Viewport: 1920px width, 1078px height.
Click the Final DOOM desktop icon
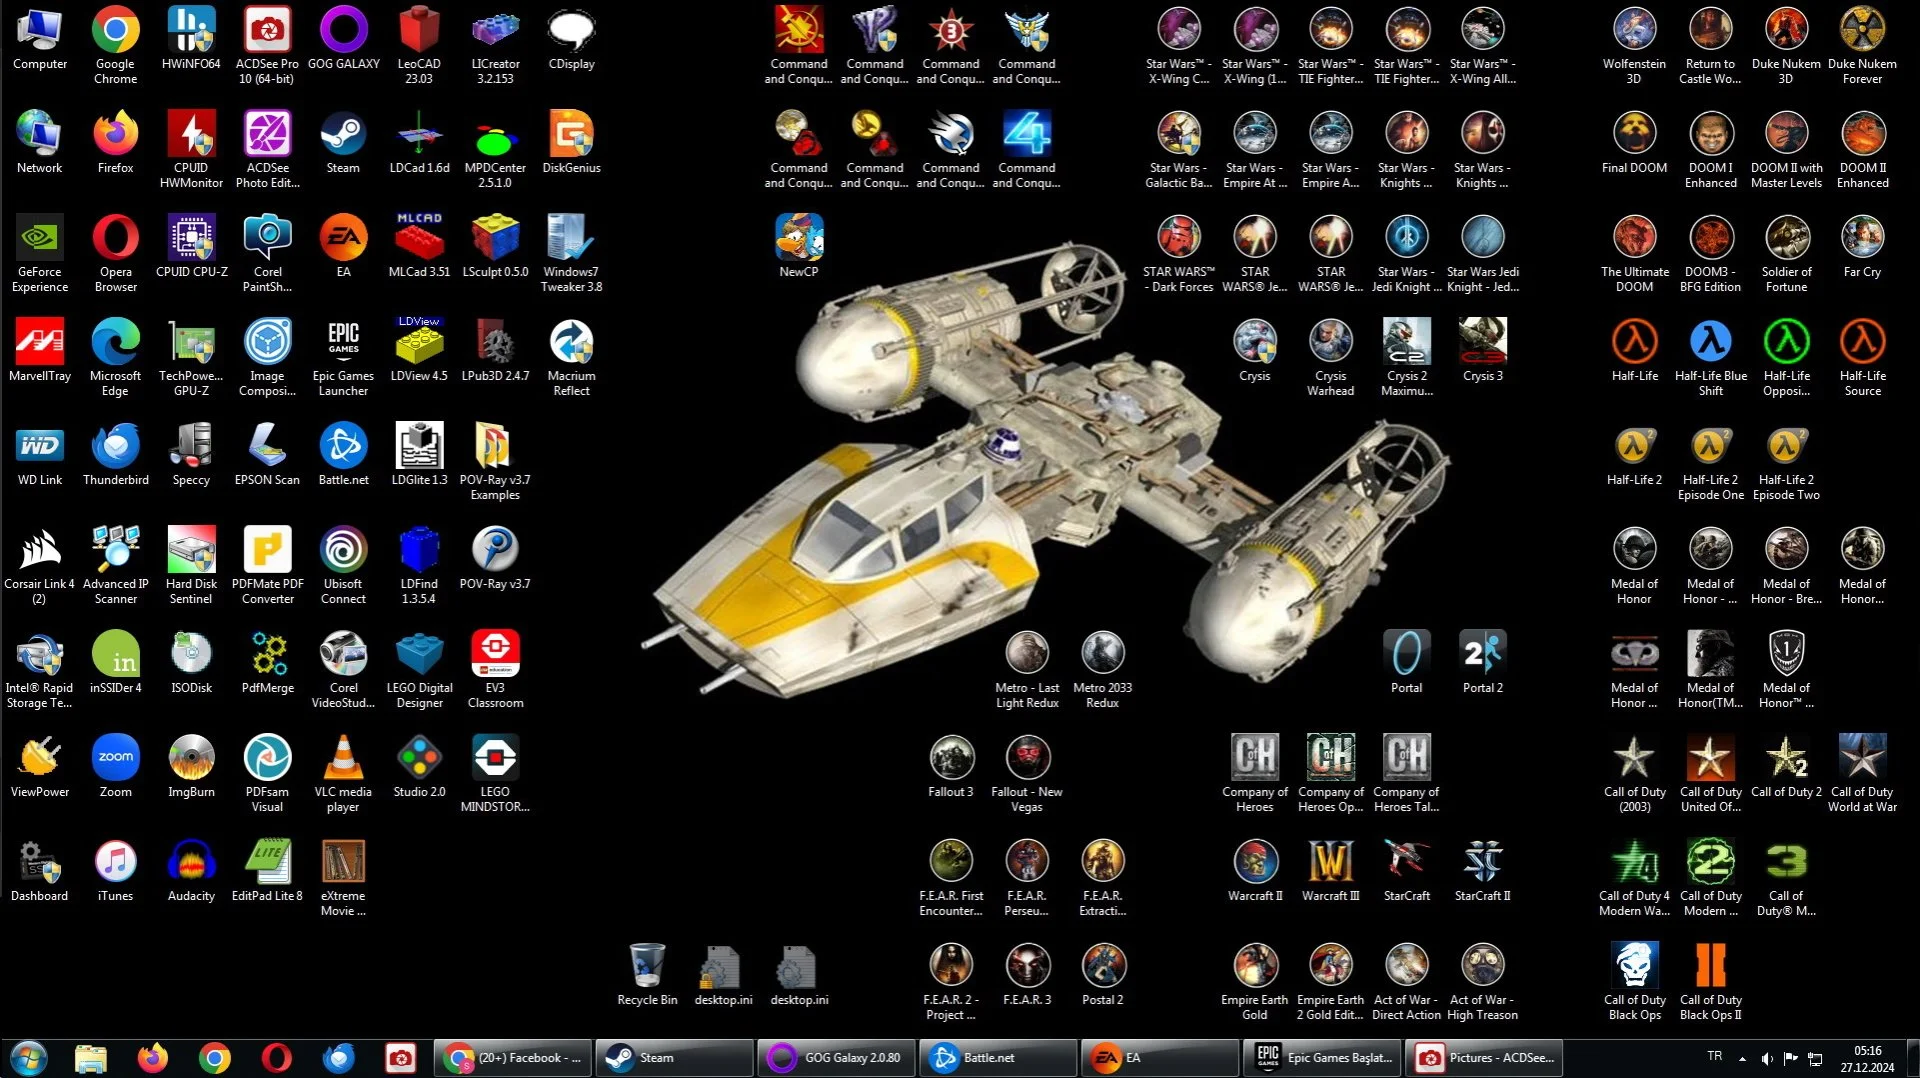[1635, 142]
